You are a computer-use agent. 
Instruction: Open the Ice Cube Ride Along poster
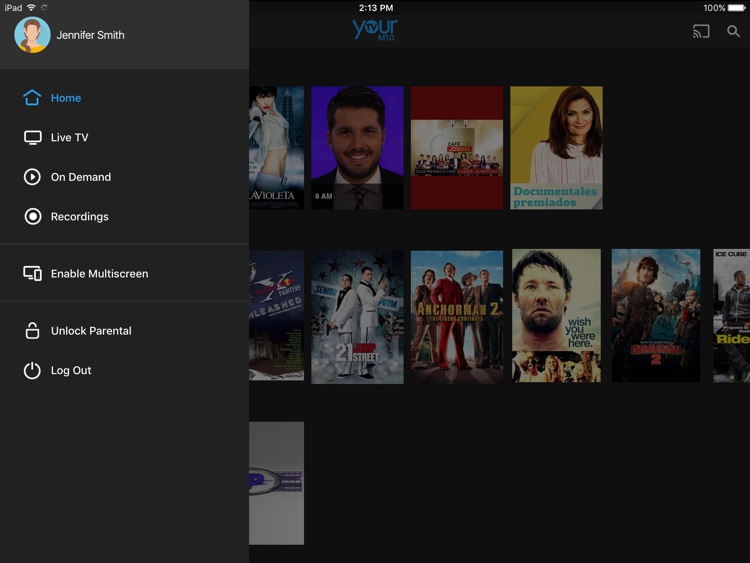731,316
